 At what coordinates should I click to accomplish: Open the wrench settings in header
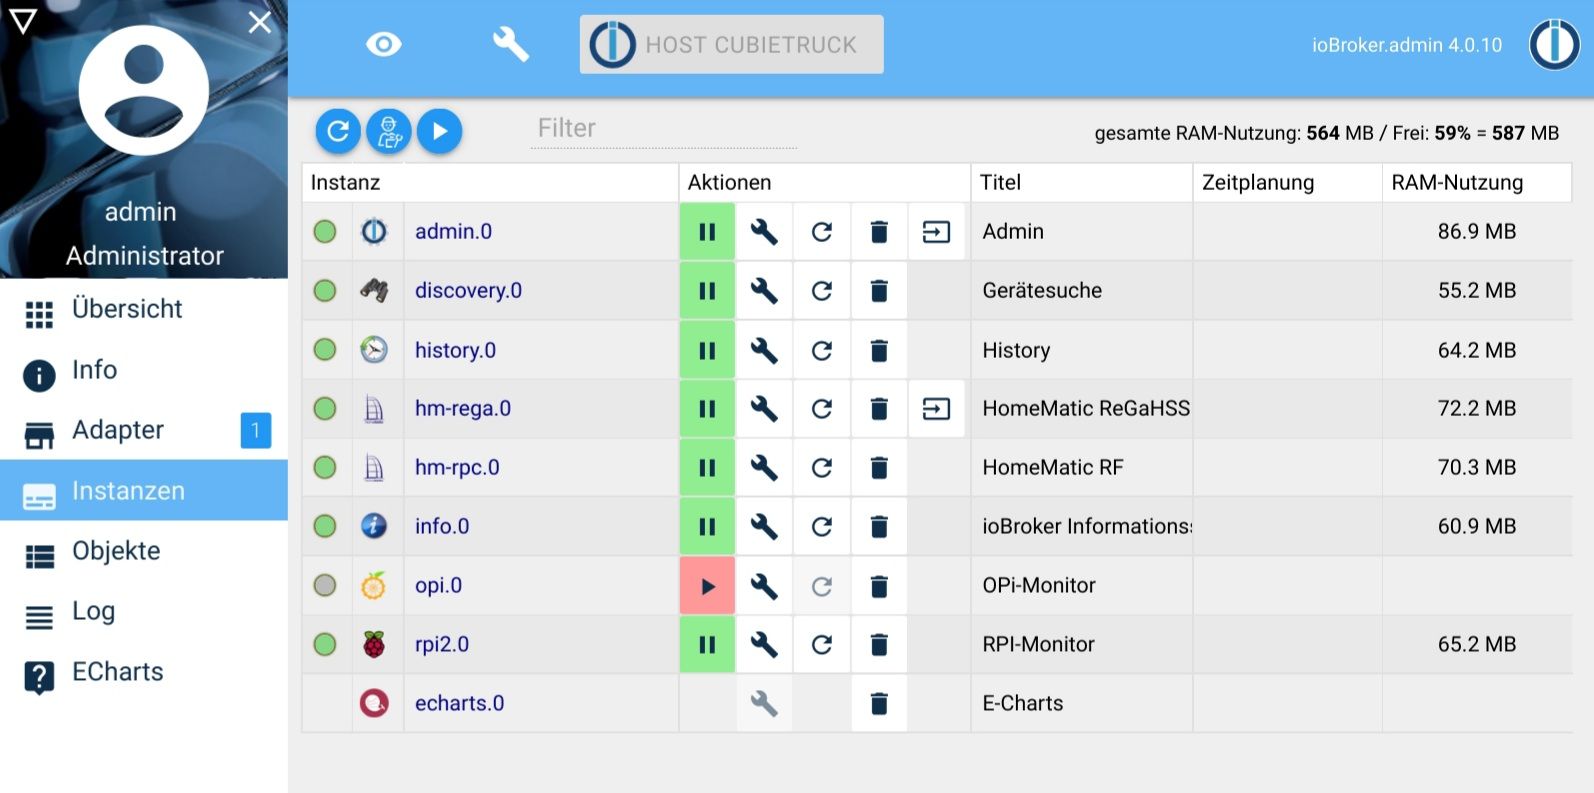pyautogui.click(x=510, y=44)
